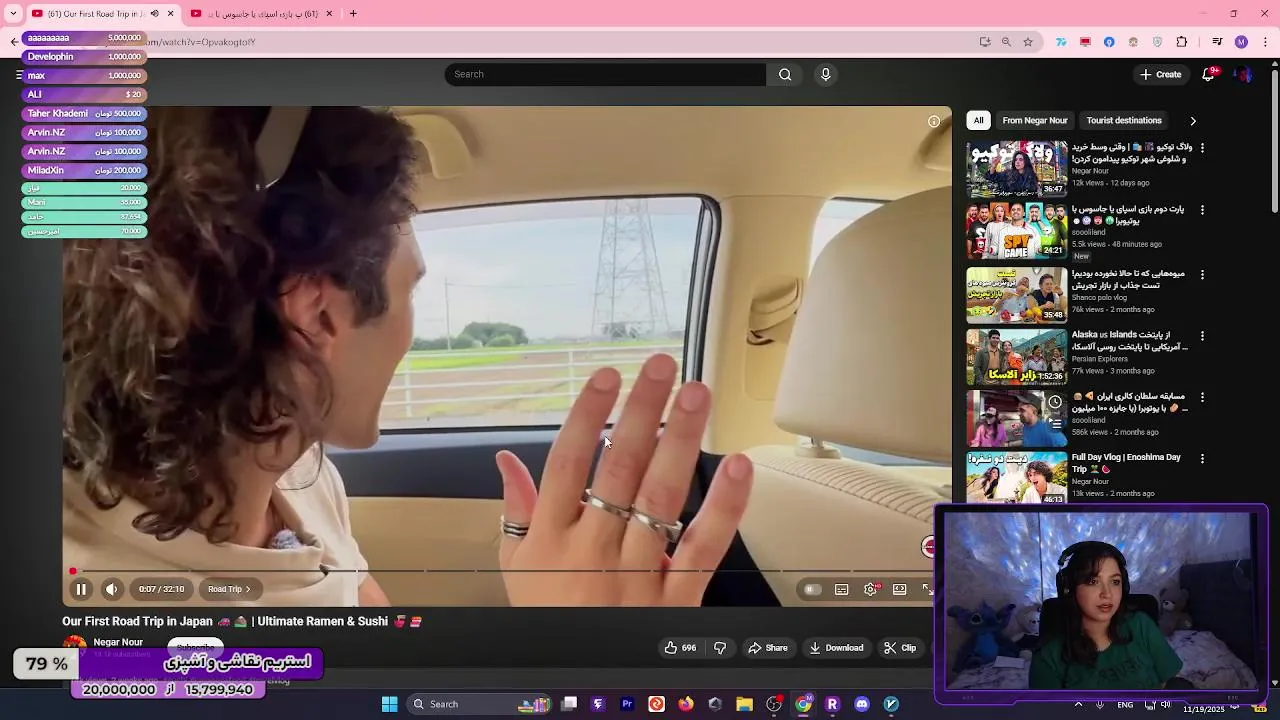Click the Download button
Image resolution: width=1280 pixels, height=720 pixels.
coord(836,648)
